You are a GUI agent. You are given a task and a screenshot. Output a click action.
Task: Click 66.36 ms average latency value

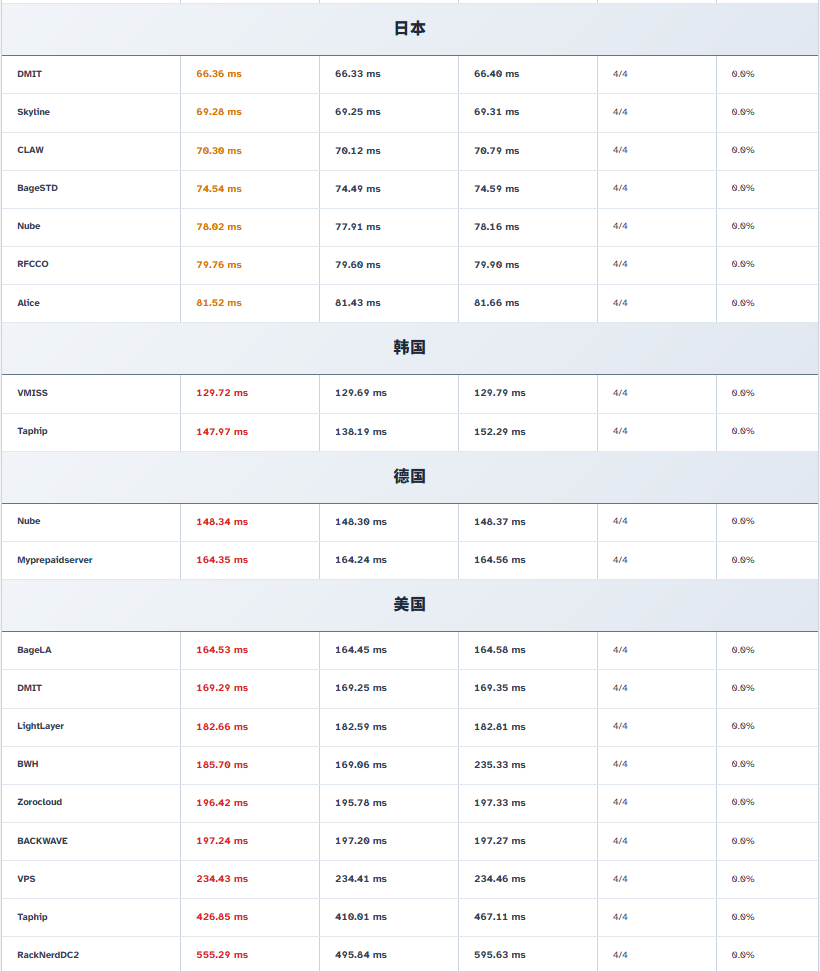[x=219, y=74]
